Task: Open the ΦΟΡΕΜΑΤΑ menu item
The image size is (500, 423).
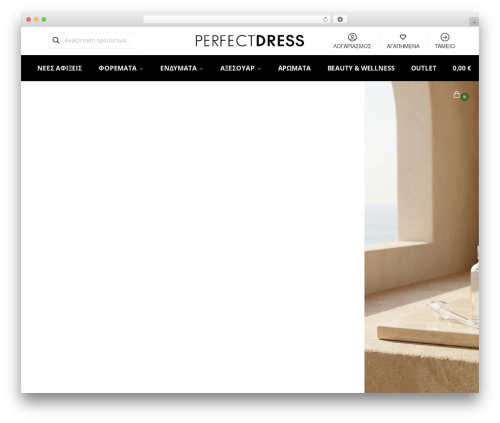Action: coord(118,68)
